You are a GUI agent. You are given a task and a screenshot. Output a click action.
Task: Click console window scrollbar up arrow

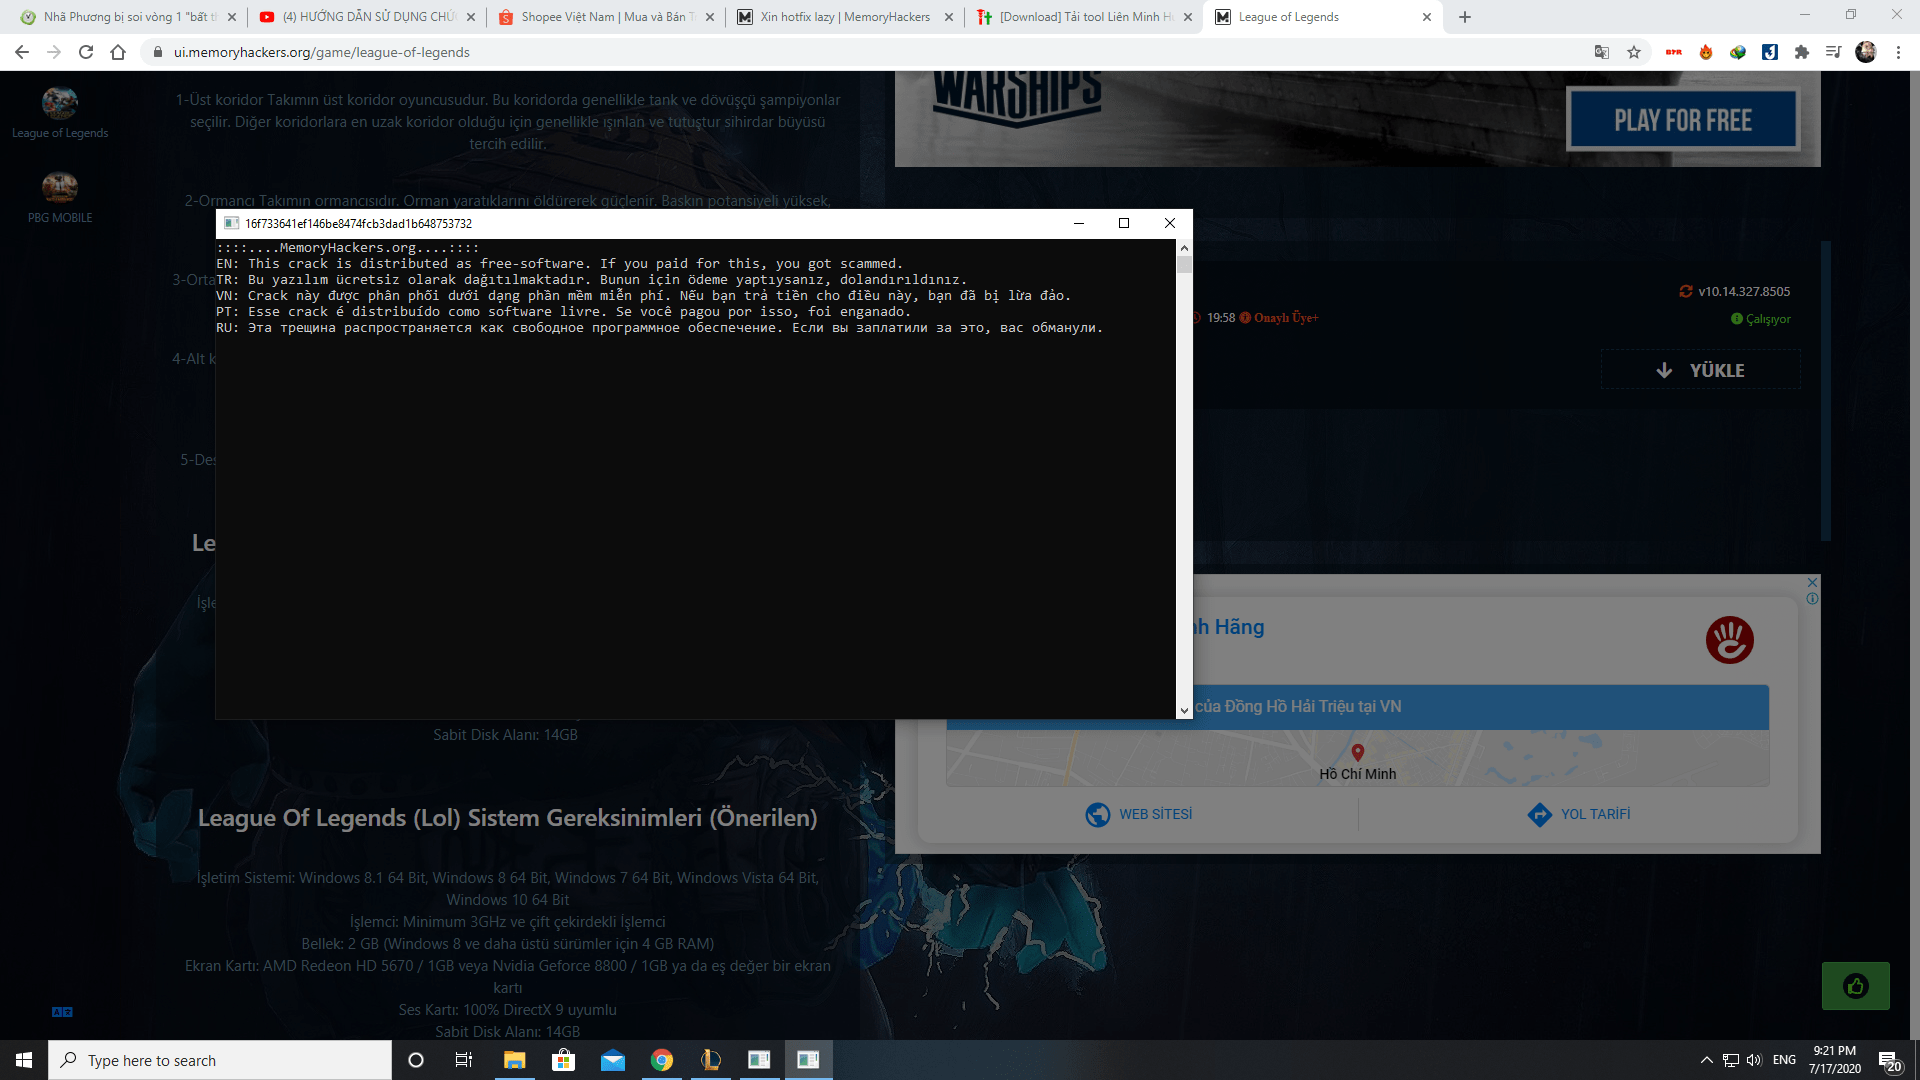click(1184, 247)
